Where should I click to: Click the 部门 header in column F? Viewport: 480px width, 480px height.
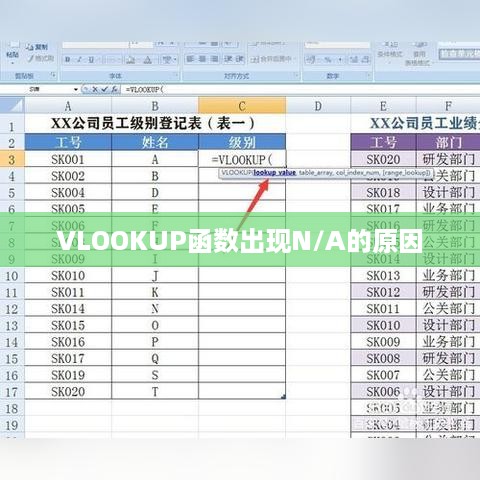click(x=448, y=142)
